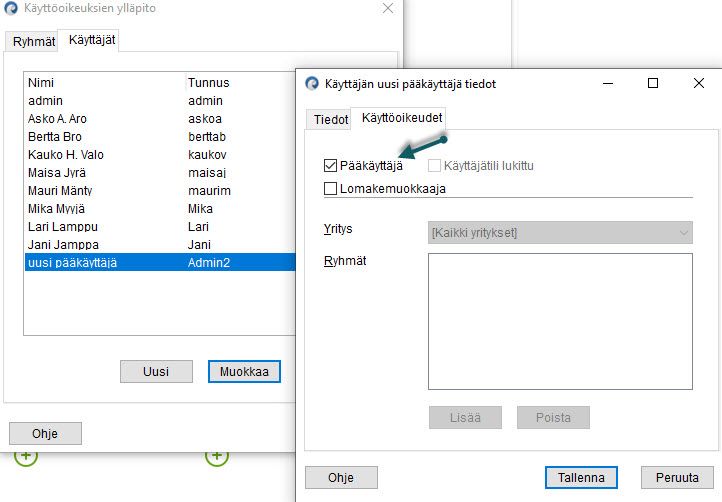Select user Bertta Bro
Image resolution: width=722 pixels, height=502 pixels.
point(160,136)
